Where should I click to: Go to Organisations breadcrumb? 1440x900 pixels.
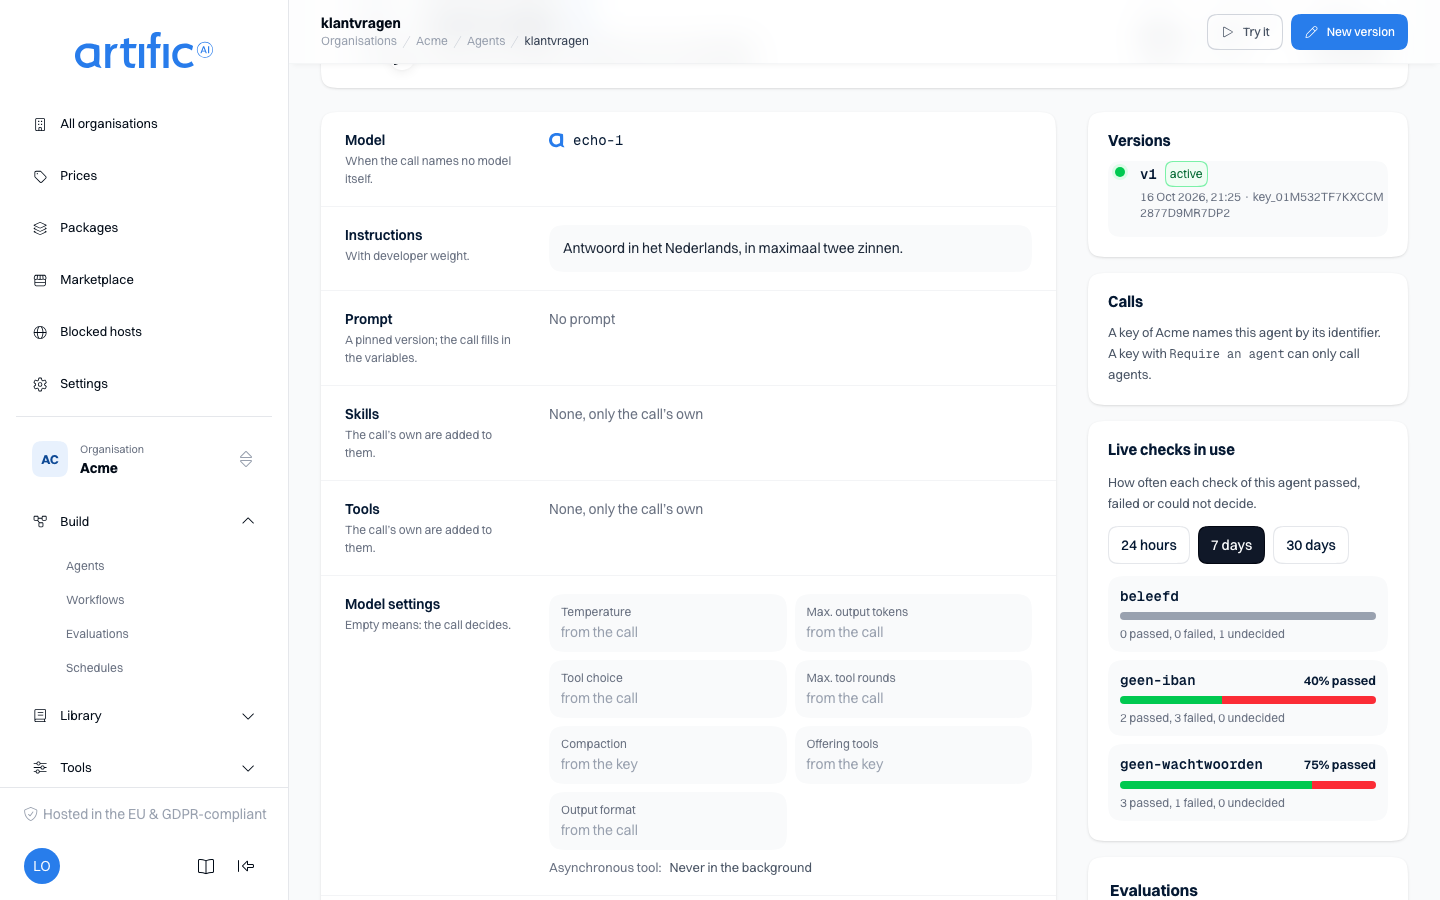point(359,41)
